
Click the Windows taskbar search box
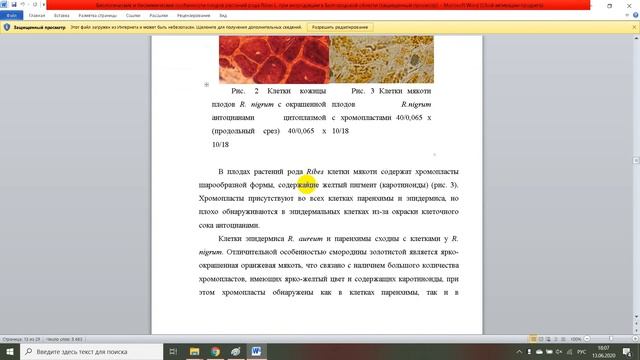tap(91, 351)
